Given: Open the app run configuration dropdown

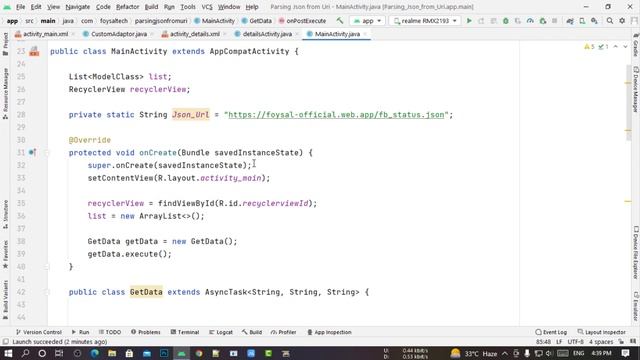Looking at the screenshot, I should click(367, 20).
